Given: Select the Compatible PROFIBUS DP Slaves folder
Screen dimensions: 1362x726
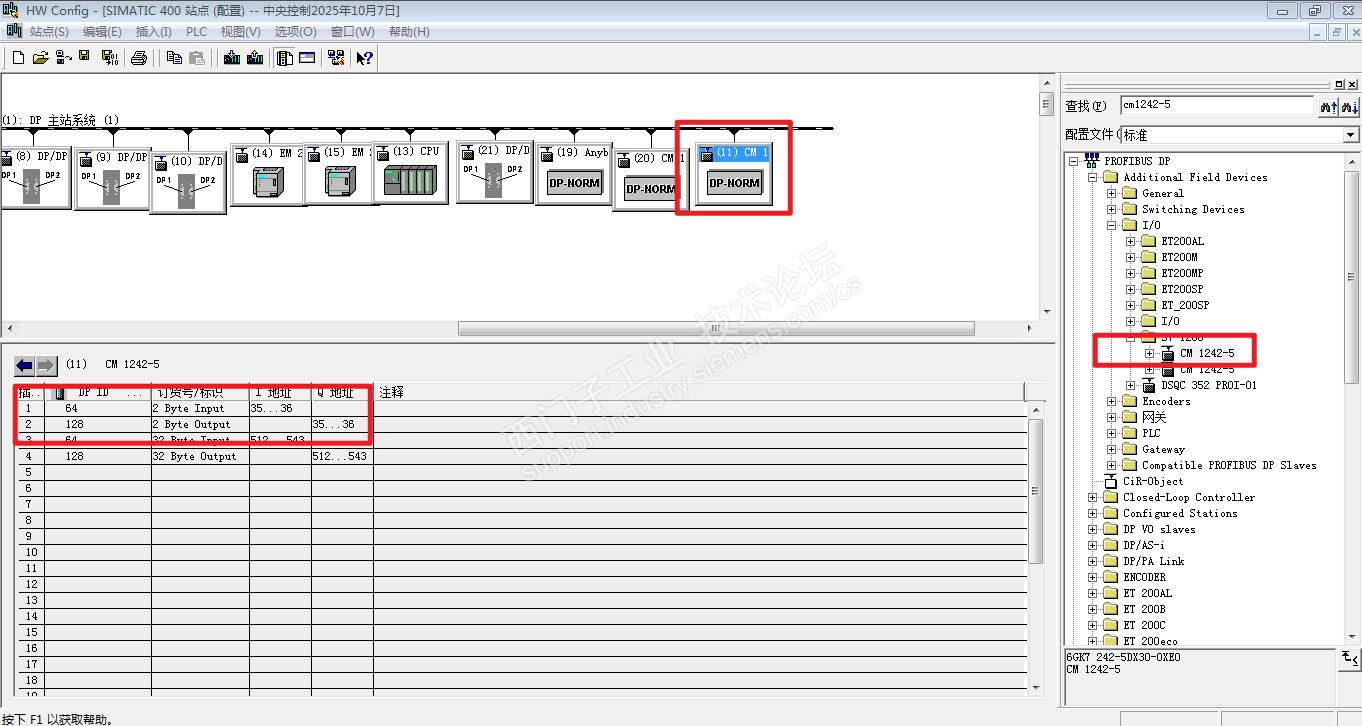Looking at the screenshot, I should pyautogui.click(x=1229, y=465).
